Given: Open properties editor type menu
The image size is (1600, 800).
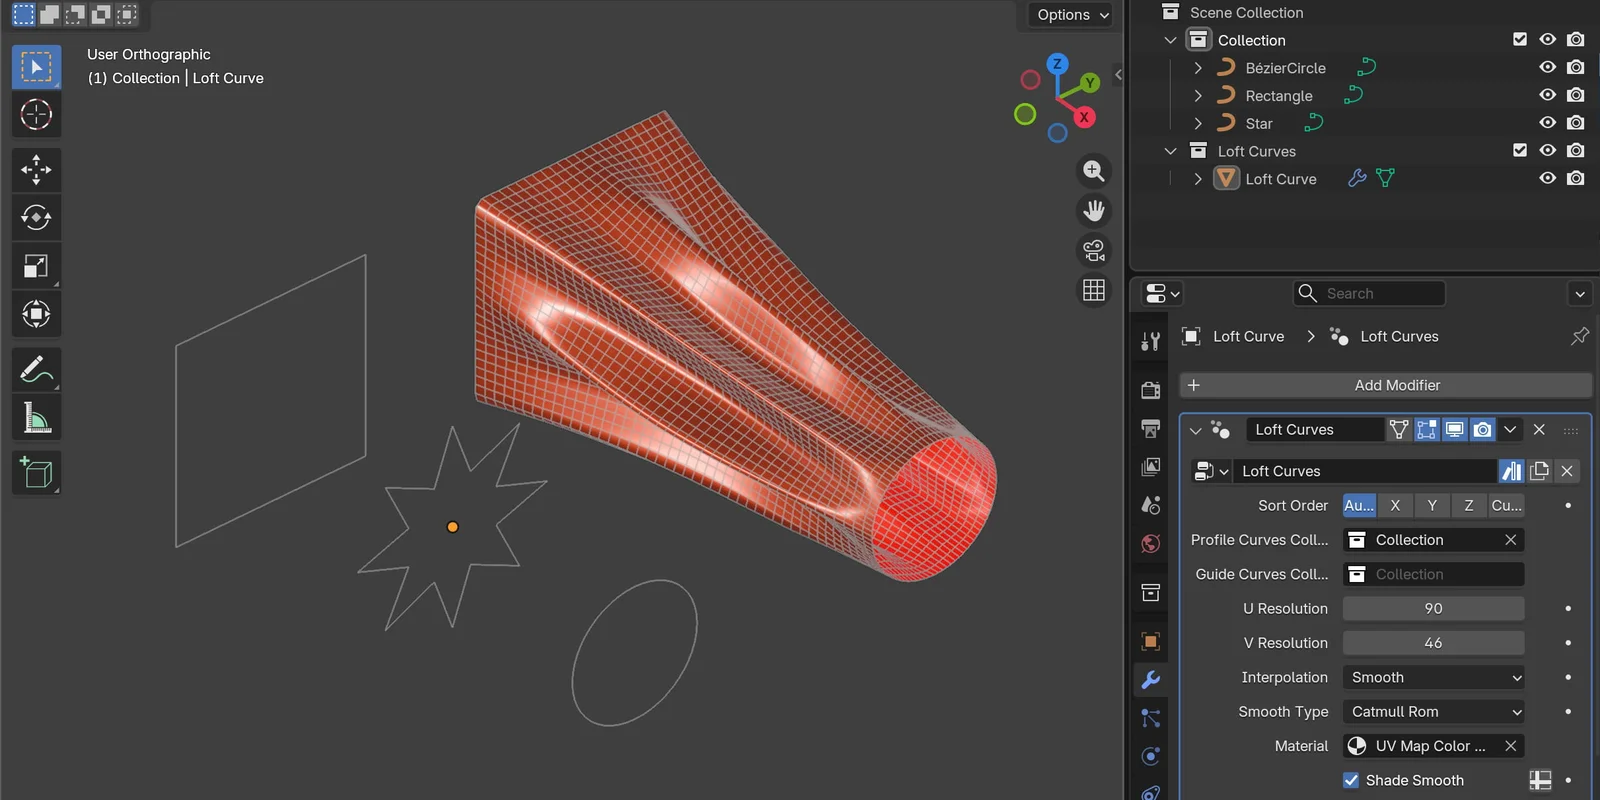Looking at the screenshot, I should (1160, 293).
